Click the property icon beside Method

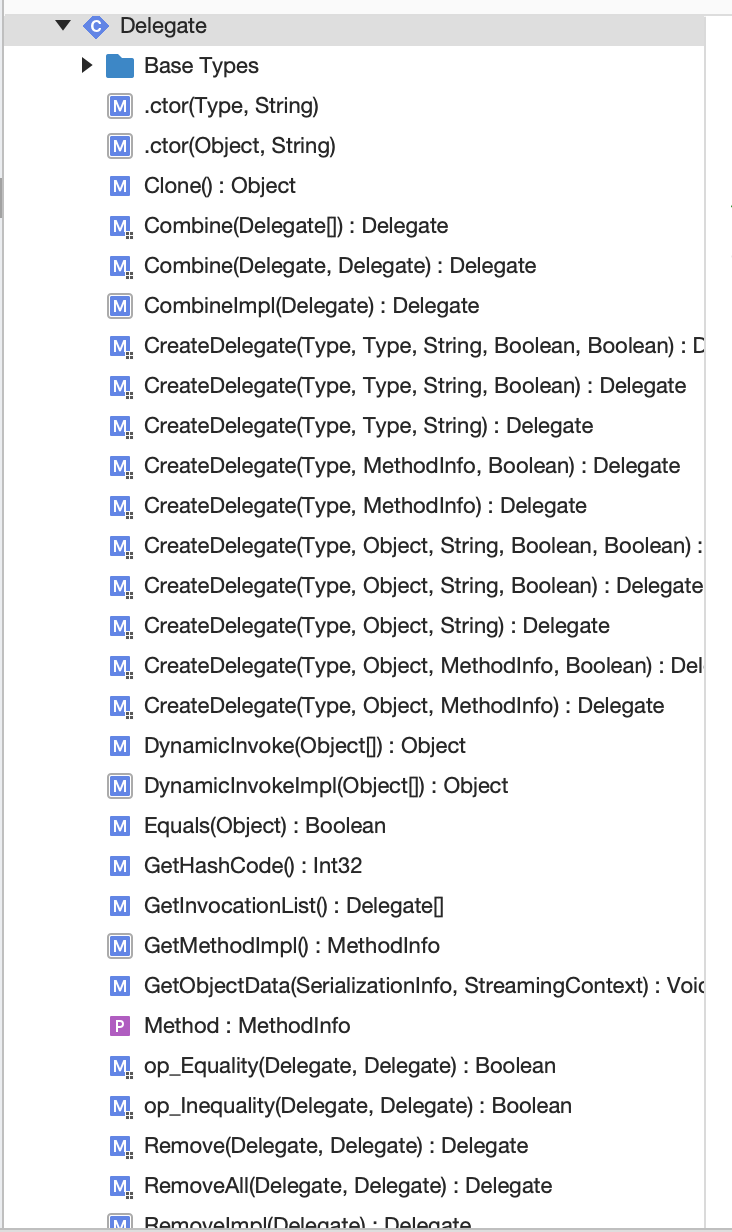pyautogui.click(x=120, y=1026)
